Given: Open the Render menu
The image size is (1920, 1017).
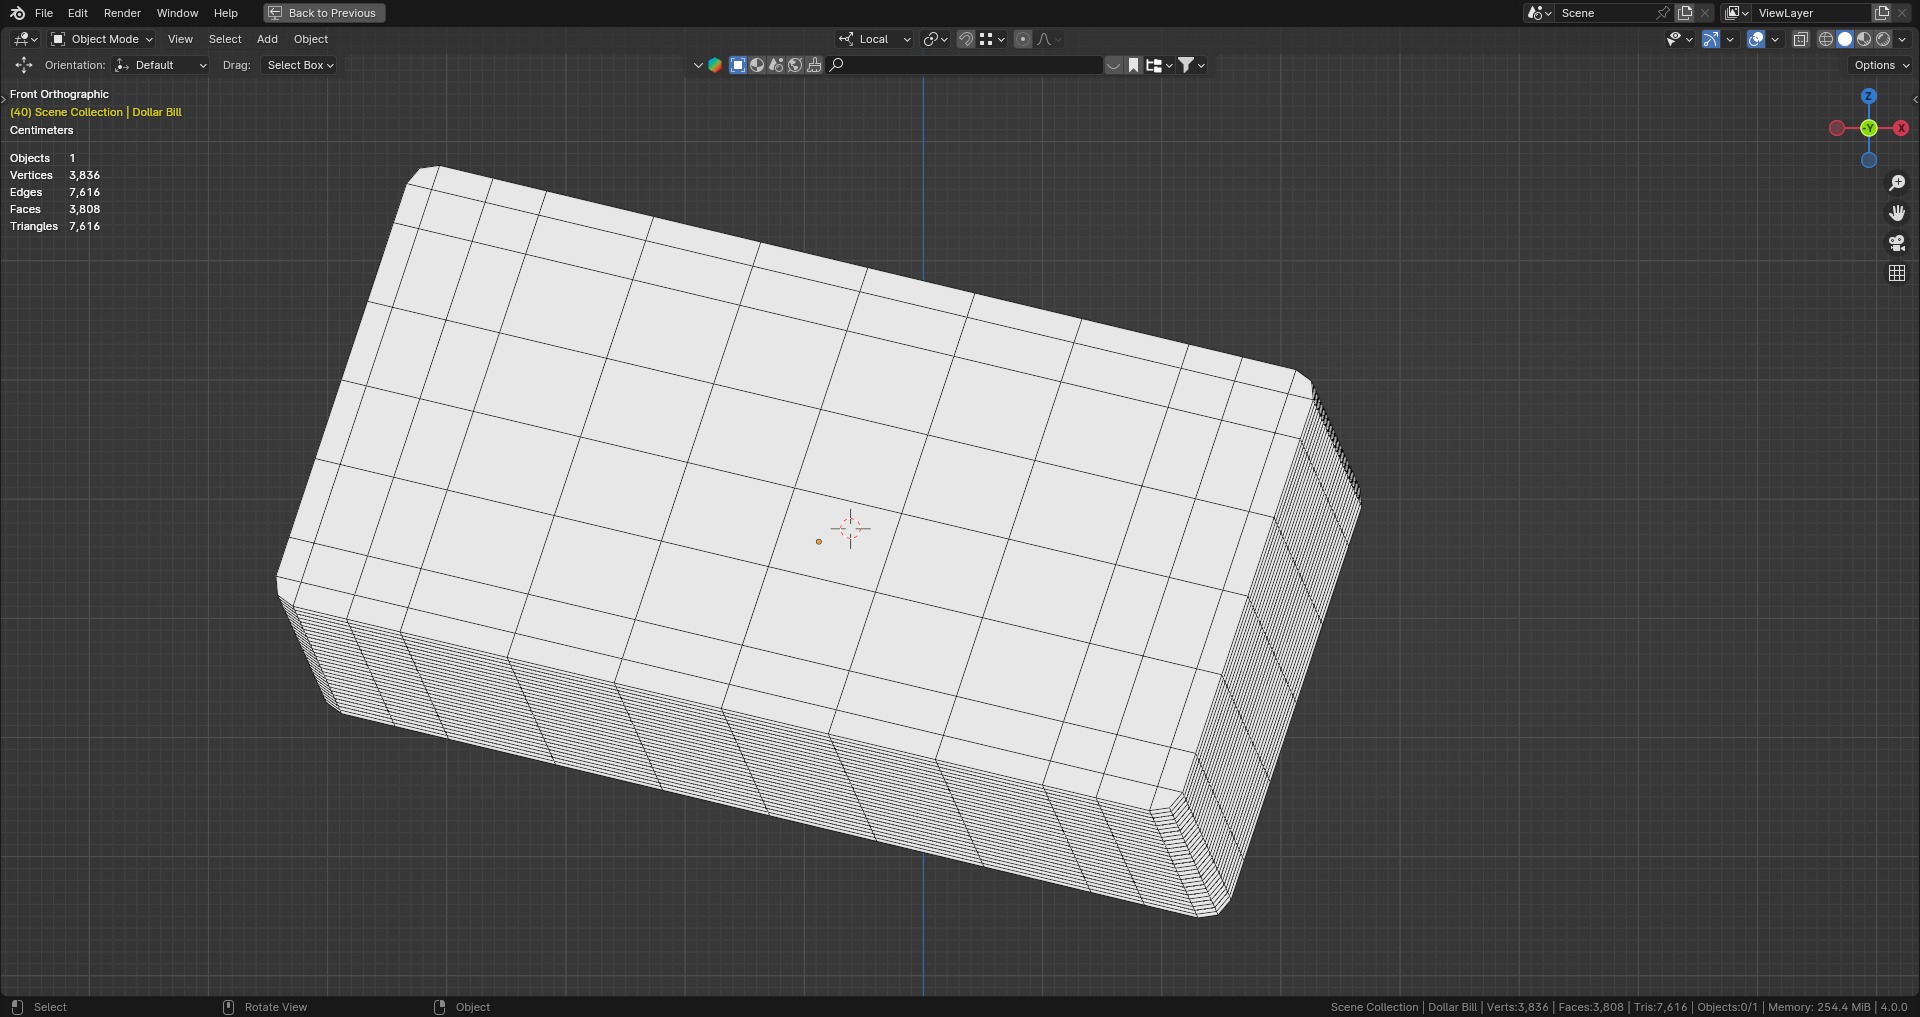Looking at the screenshot, I should click(x=122, y=13).
